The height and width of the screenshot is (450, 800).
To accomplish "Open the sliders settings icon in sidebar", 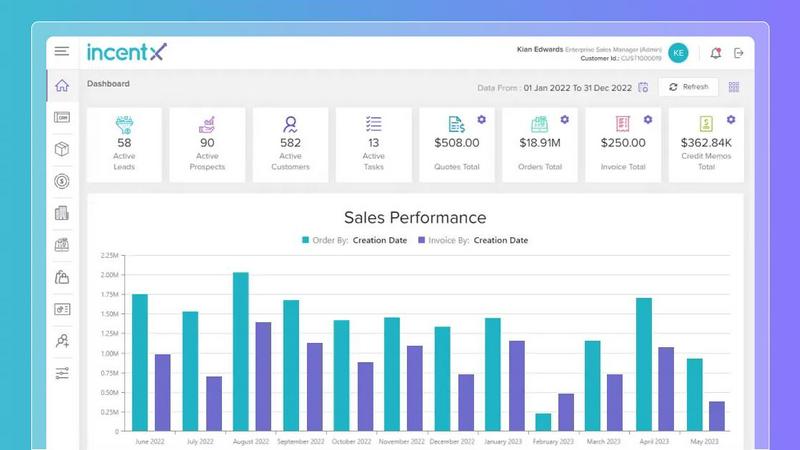I will tap(62, 373).
